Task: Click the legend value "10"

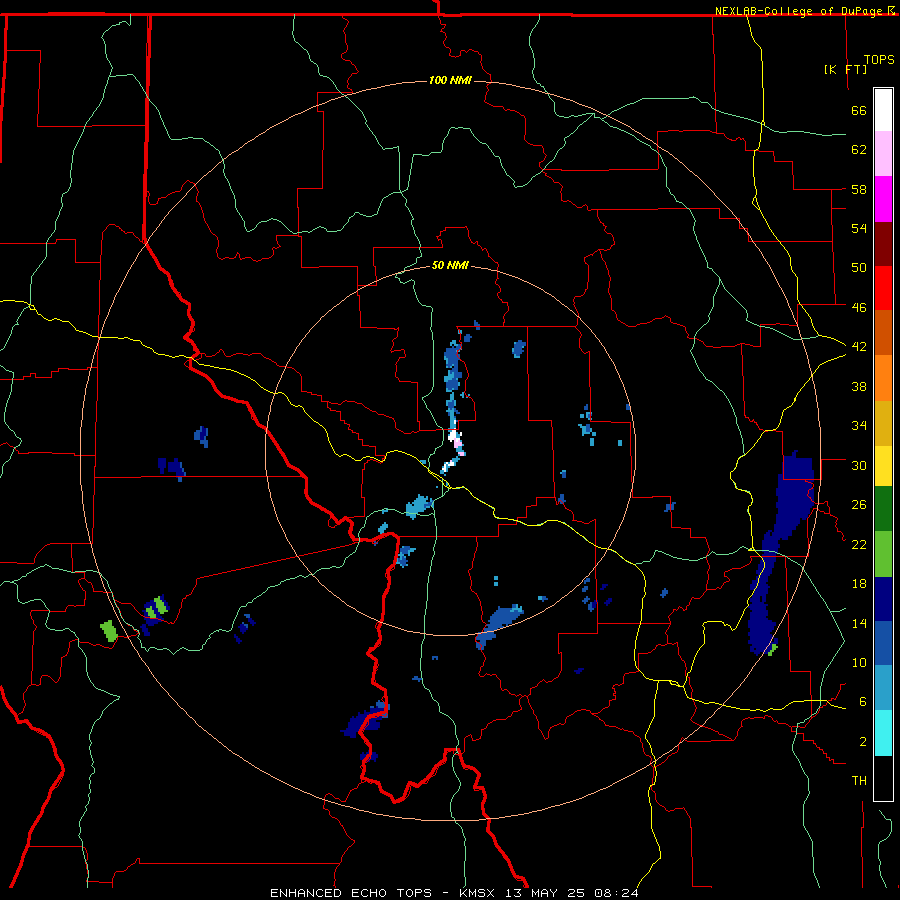Action: [x=859, y=662]
